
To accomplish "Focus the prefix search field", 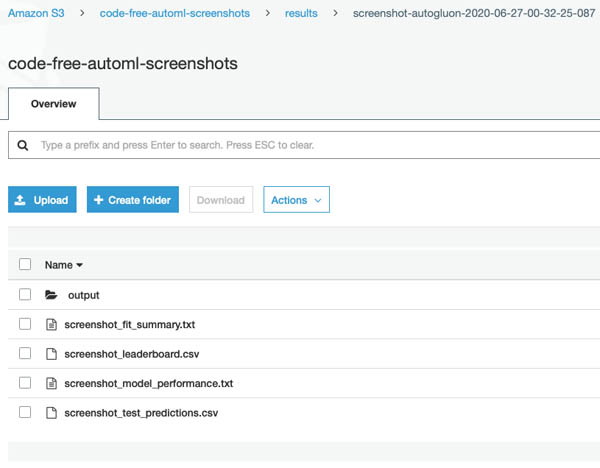I will point(306,145).
